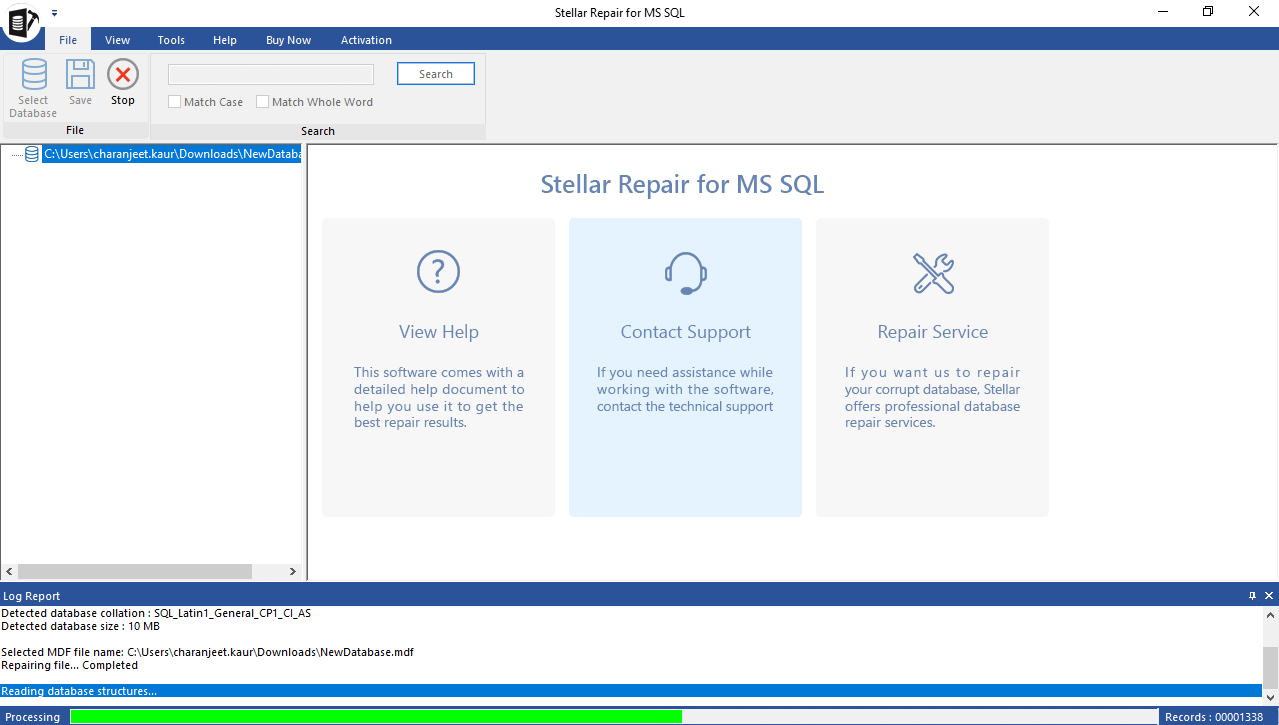Image resolution: width=1279 pixels, height=725 pixels.
Task: Click the Save disk icon
Action: pos(80,75)
